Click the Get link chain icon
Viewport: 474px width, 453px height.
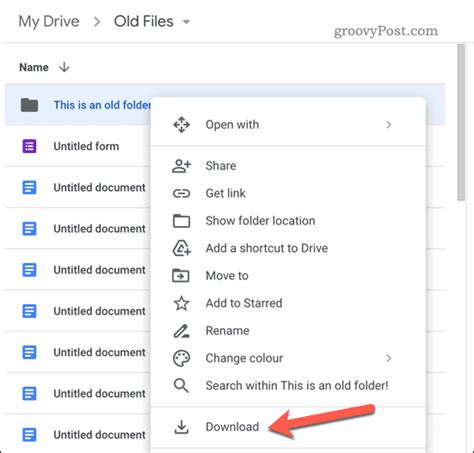pos(181,193)
